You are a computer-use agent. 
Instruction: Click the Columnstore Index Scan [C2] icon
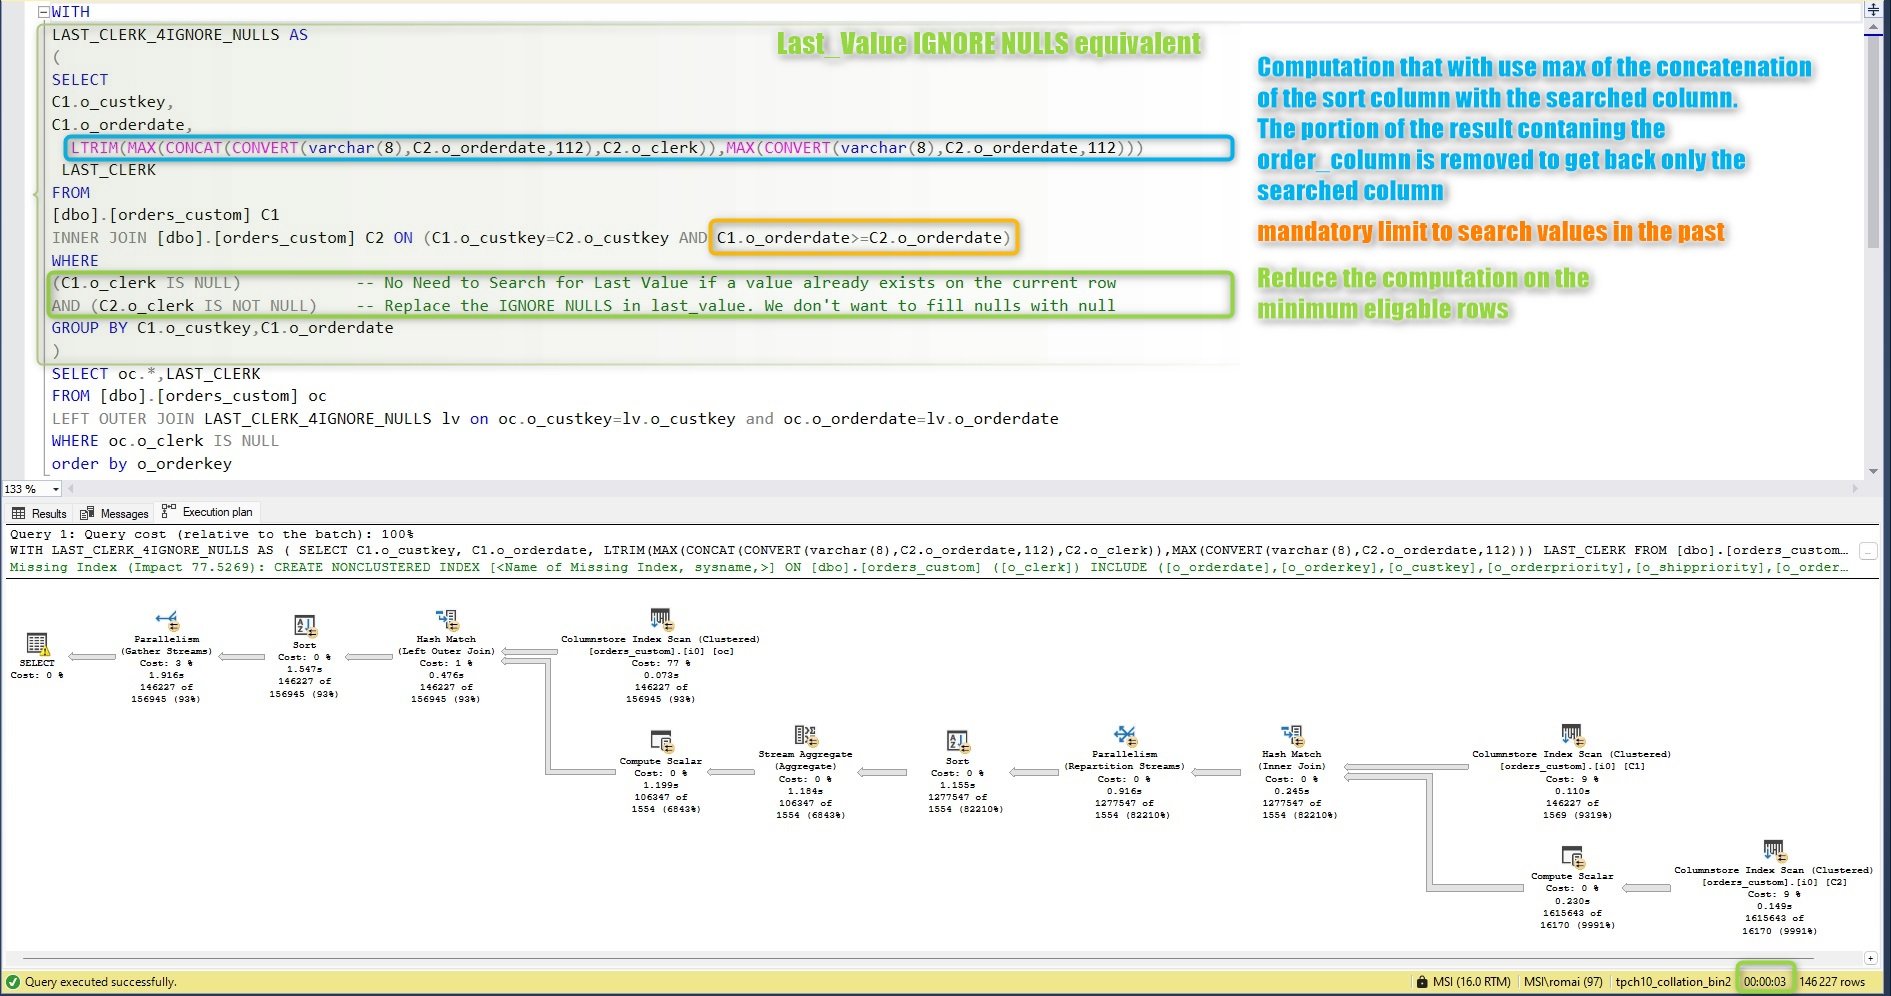coord(1773,851)
